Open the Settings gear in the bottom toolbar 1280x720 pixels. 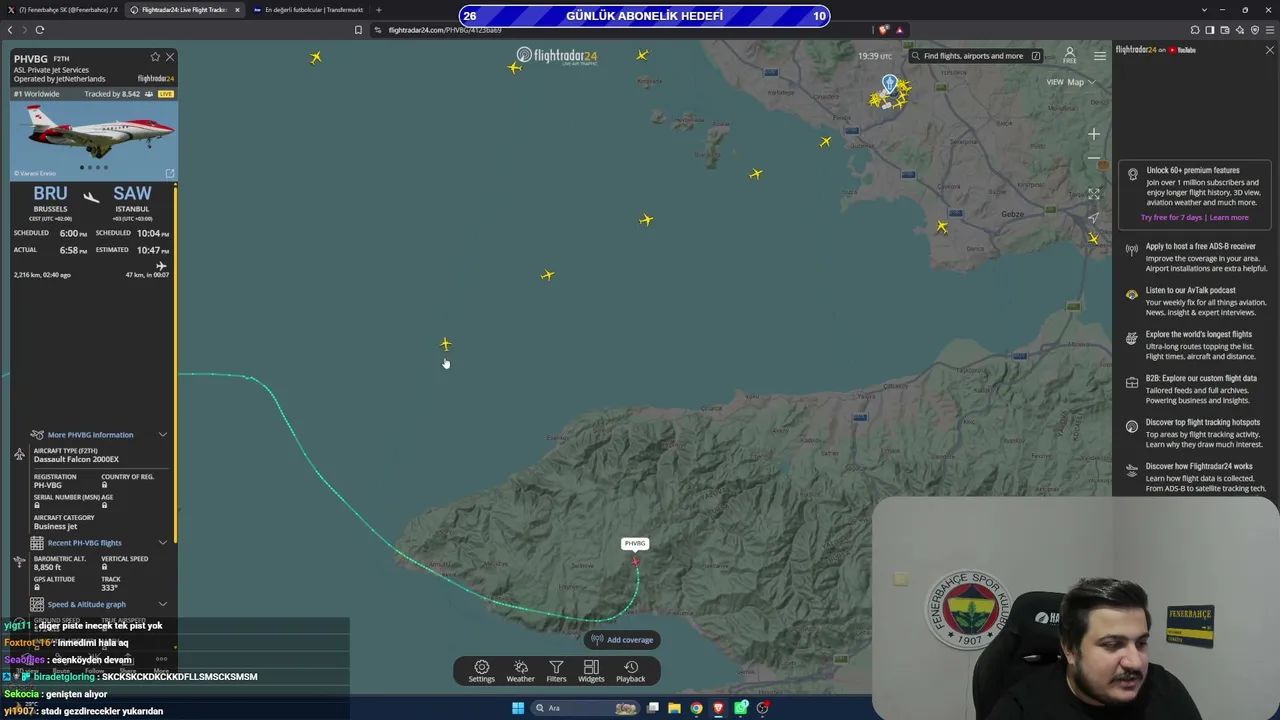(481, 671)
